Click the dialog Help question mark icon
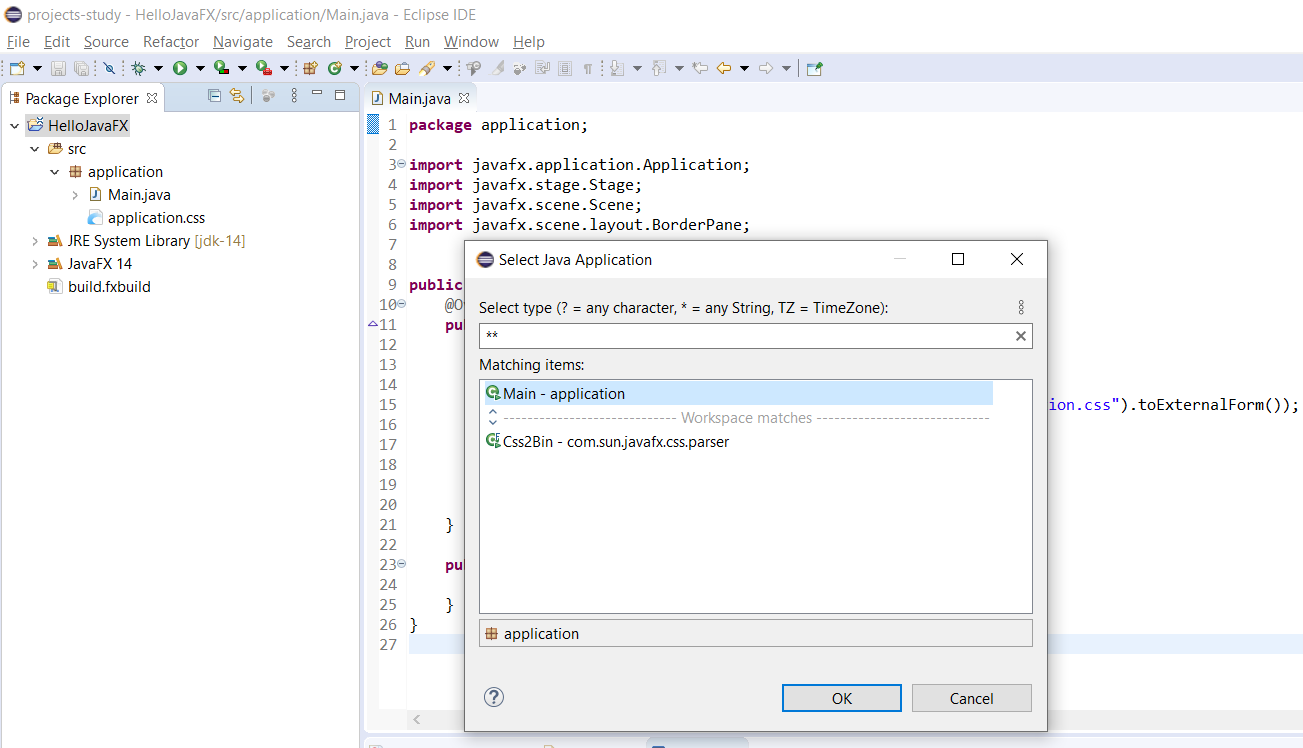Viewport: 1303px width, 748px height. pyautogui.click(x=494, y=697)
